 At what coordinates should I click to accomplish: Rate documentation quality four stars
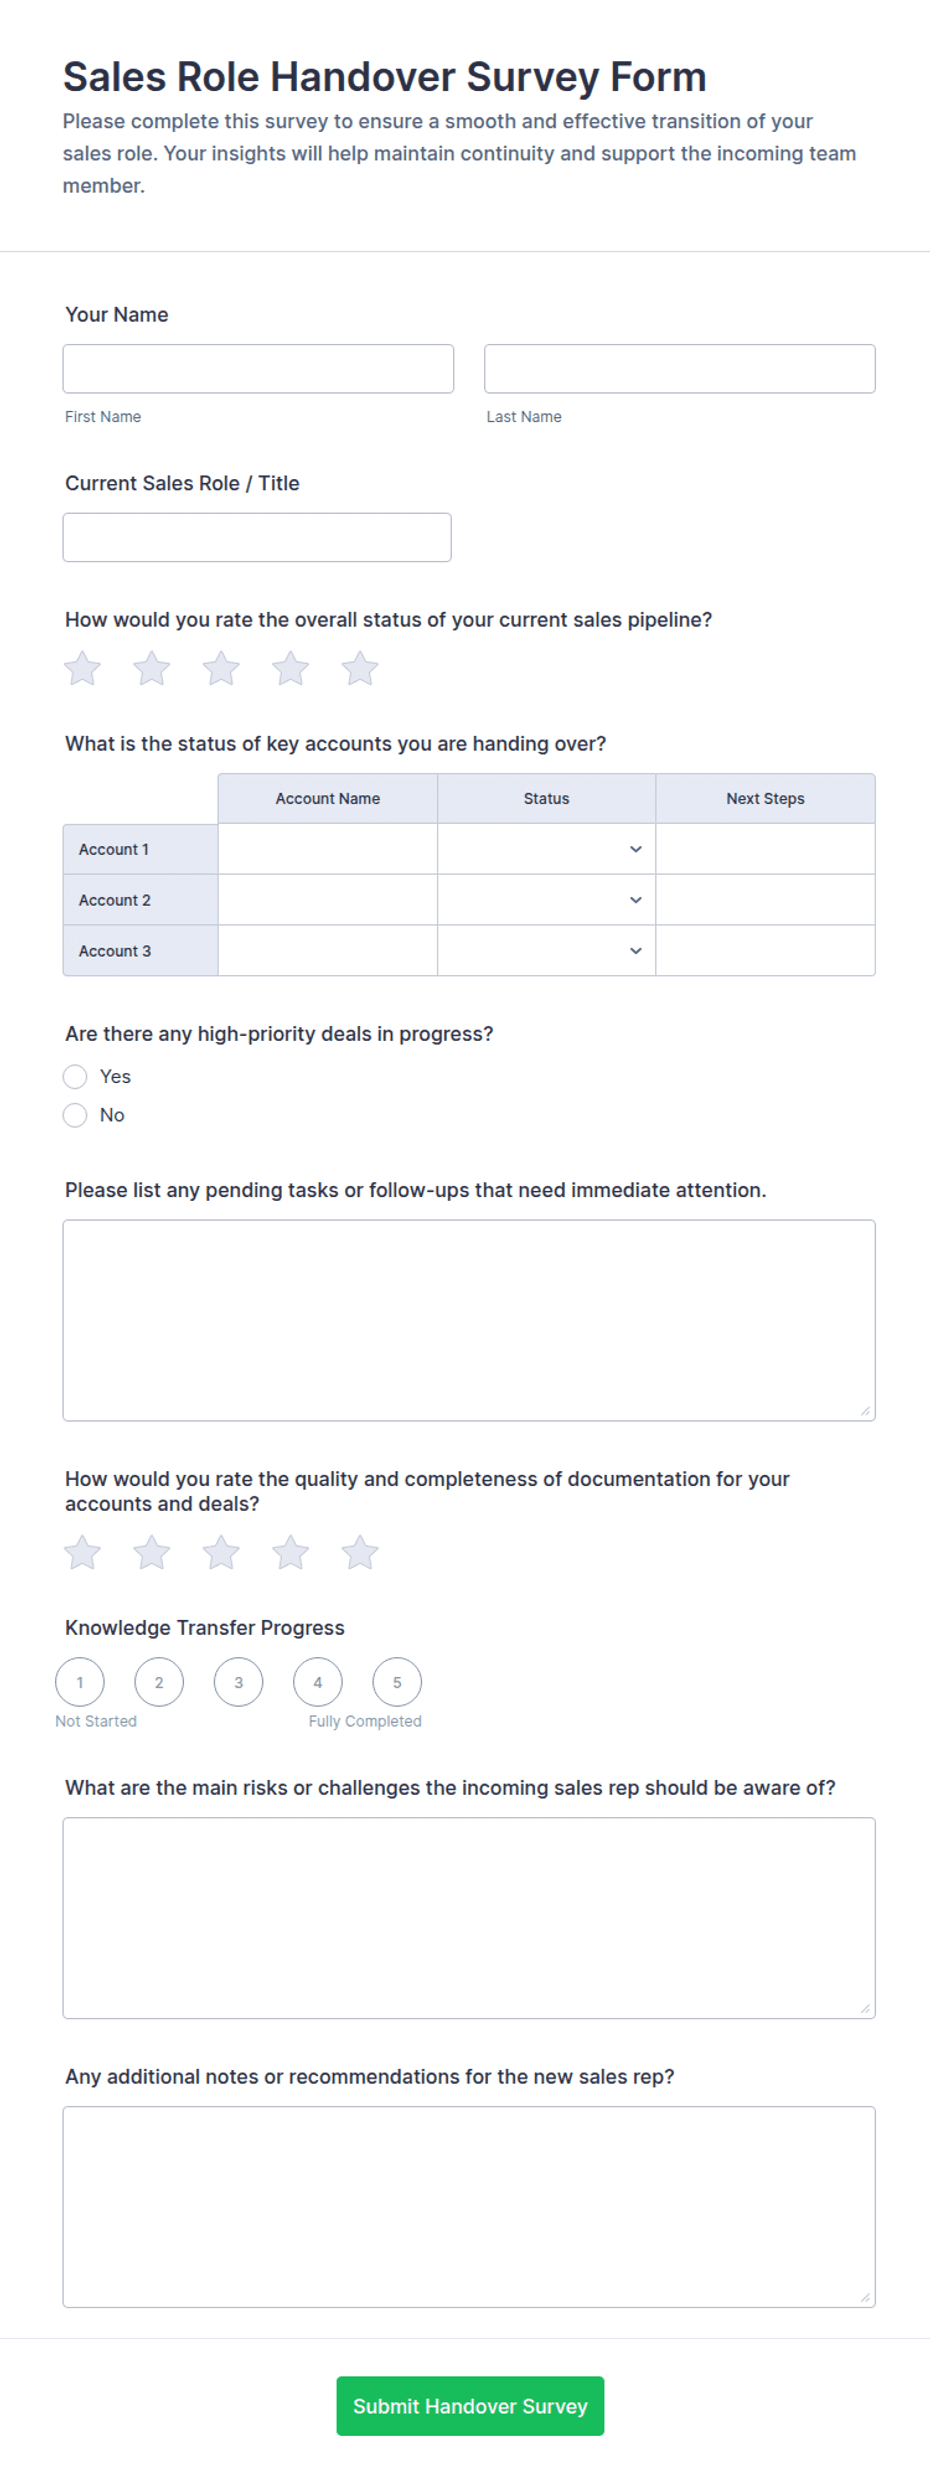pyautogui.click(x=291, y=1552)
